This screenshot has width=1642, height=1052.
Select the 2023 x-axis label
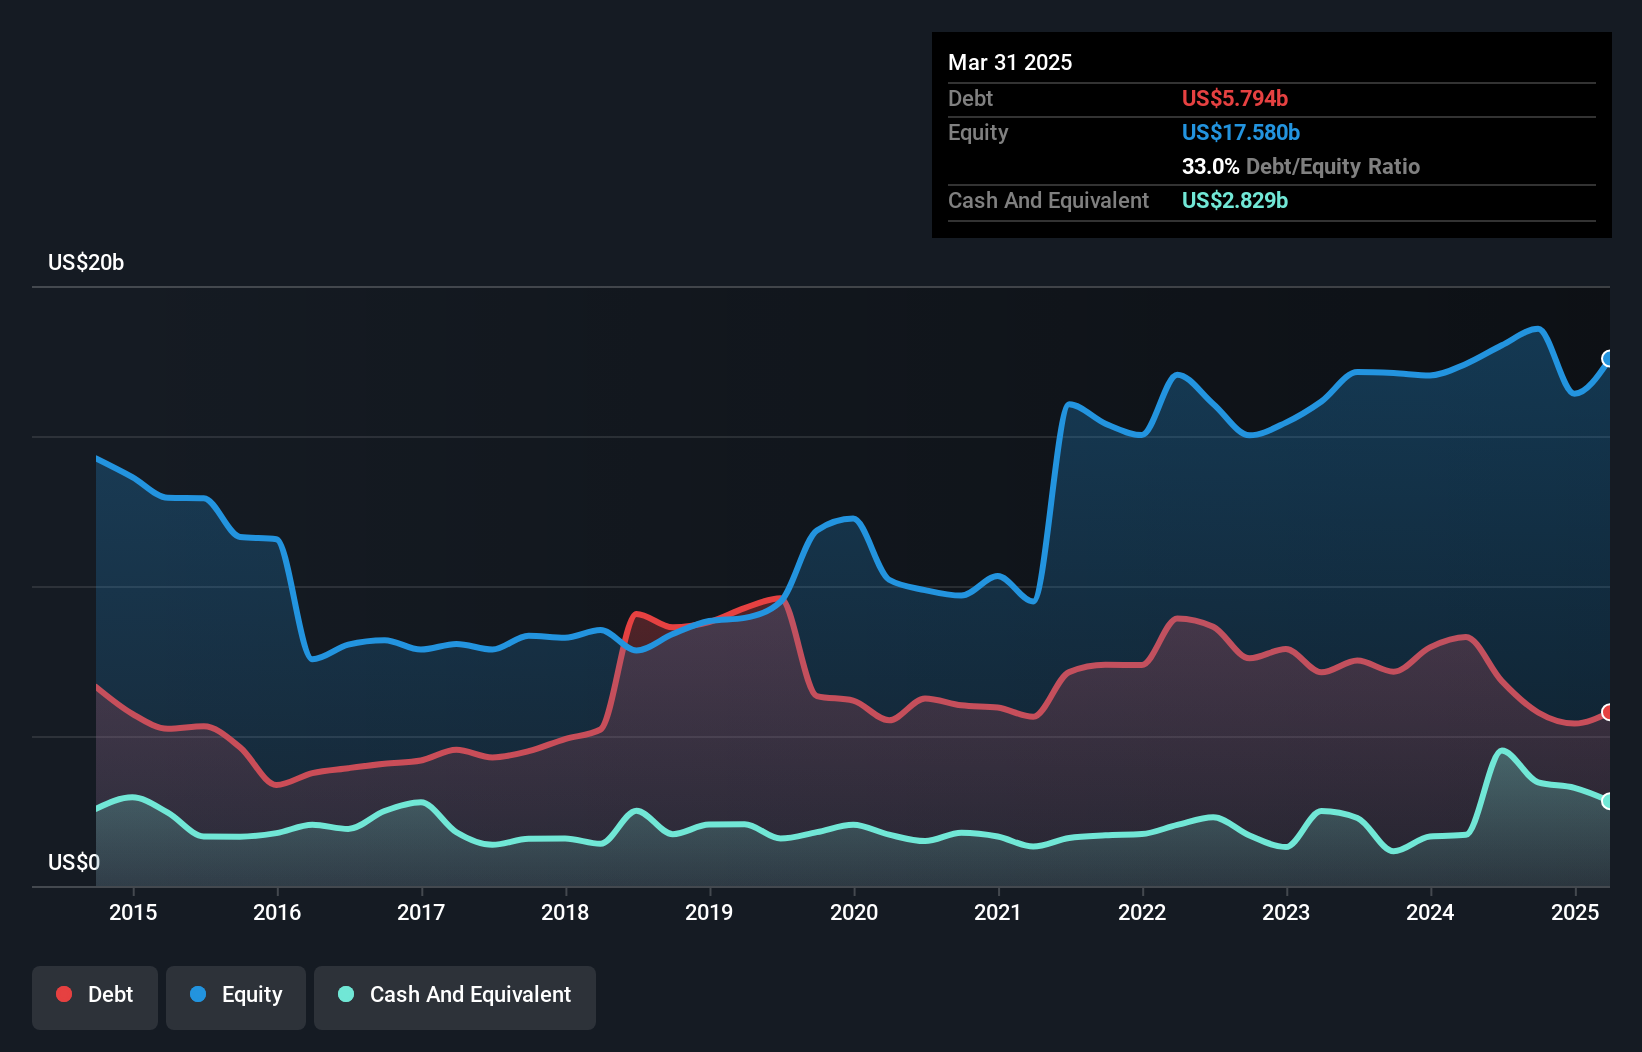pyautogui.click(x=1286, y=912)
